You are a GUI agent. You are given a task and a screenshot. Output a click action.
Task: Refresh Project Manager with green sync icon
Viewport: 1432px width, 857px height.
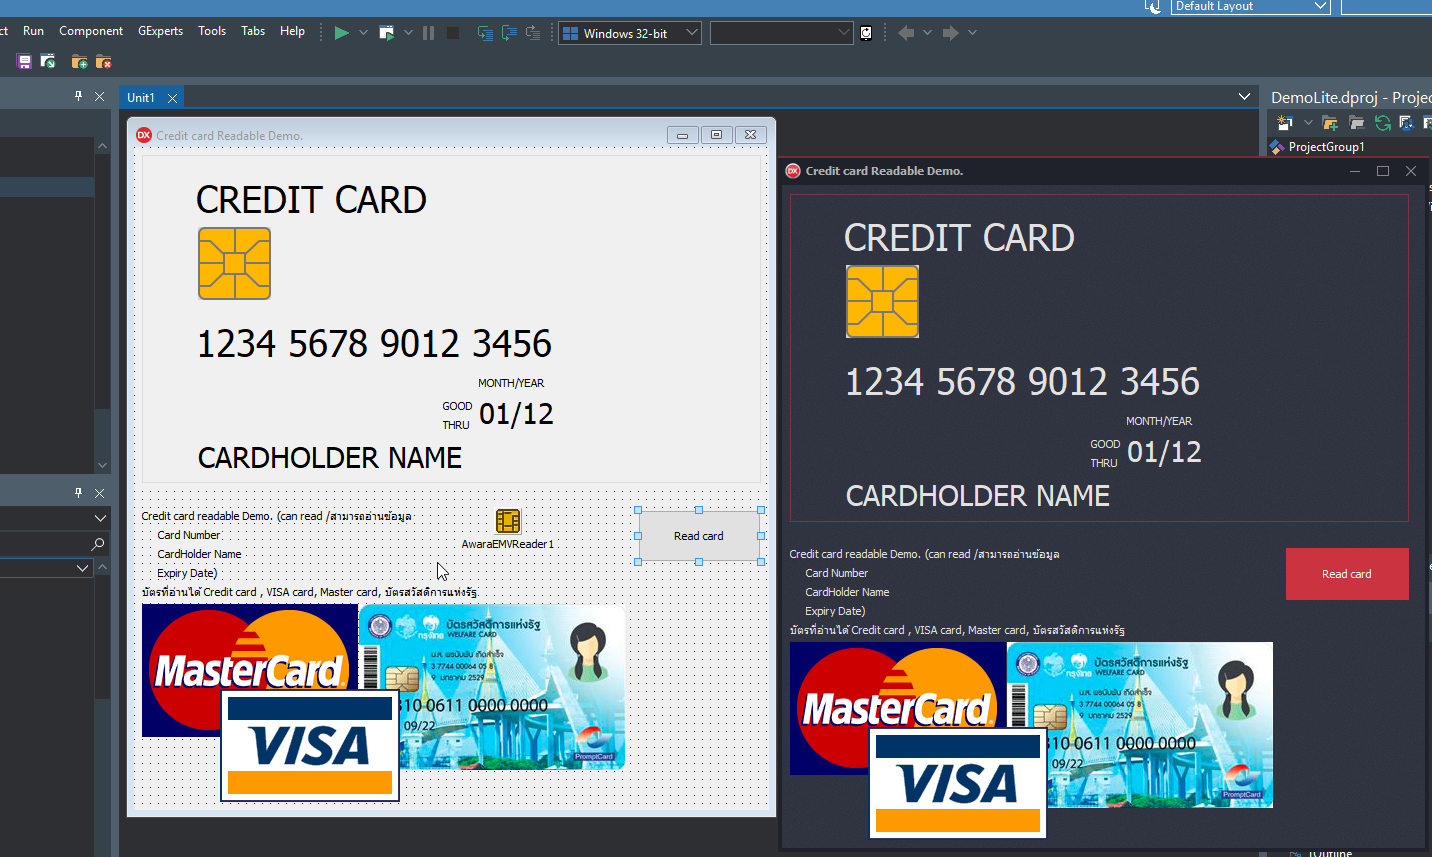(1382, 123)
